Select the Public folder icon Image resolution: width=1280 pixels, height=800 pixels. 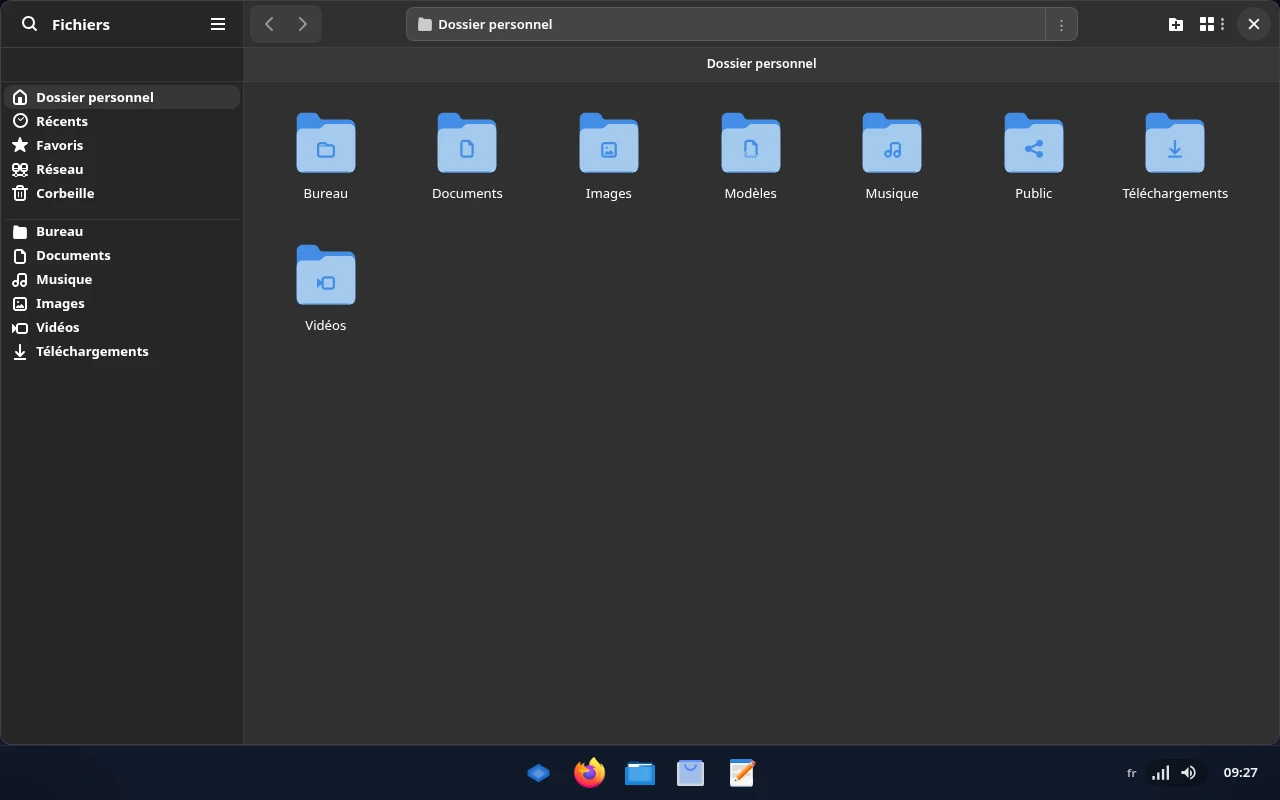tap(1034, 143)
